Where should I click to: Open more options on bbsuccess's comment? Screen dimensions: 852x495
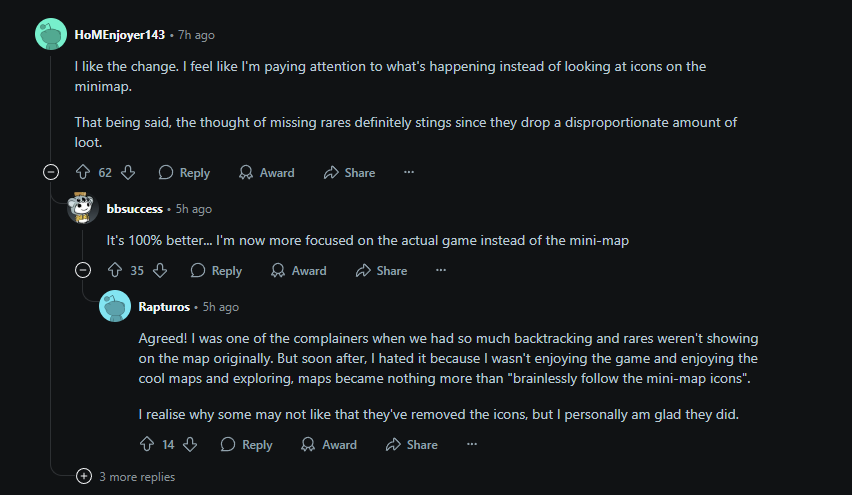point(440,270)
